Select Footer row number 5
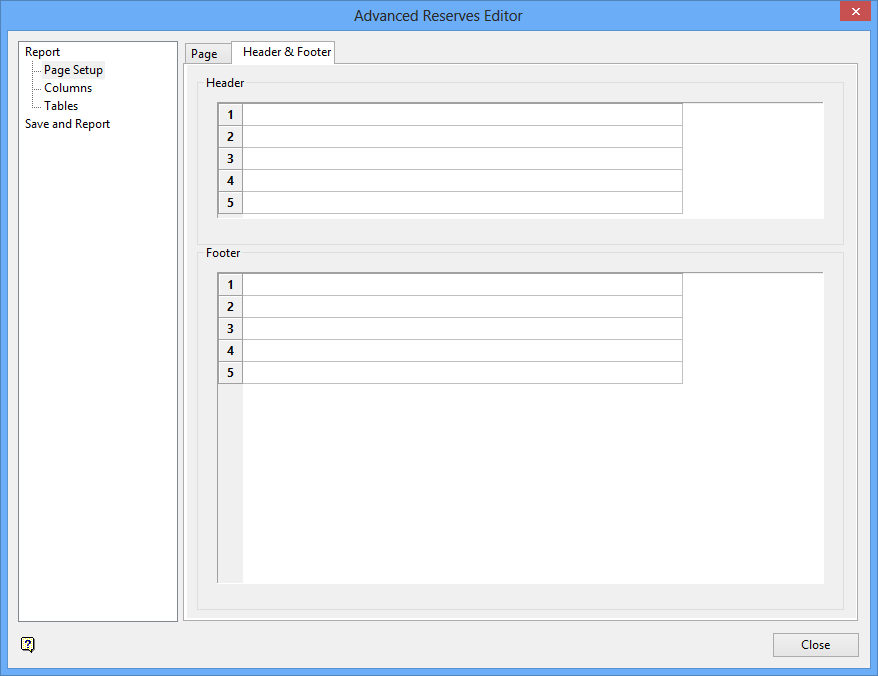Image resolution: width=878 pixels, height=676 pixels. pyautogui.click(x=230, y=372)
